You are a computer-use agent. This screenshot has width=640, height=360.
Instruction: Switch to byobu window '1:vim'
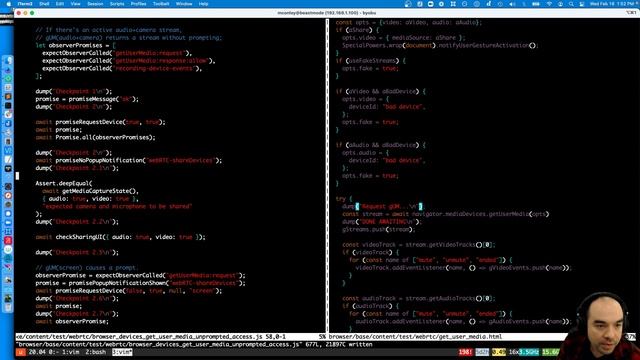pyautogui.click(x=71, y=352)
